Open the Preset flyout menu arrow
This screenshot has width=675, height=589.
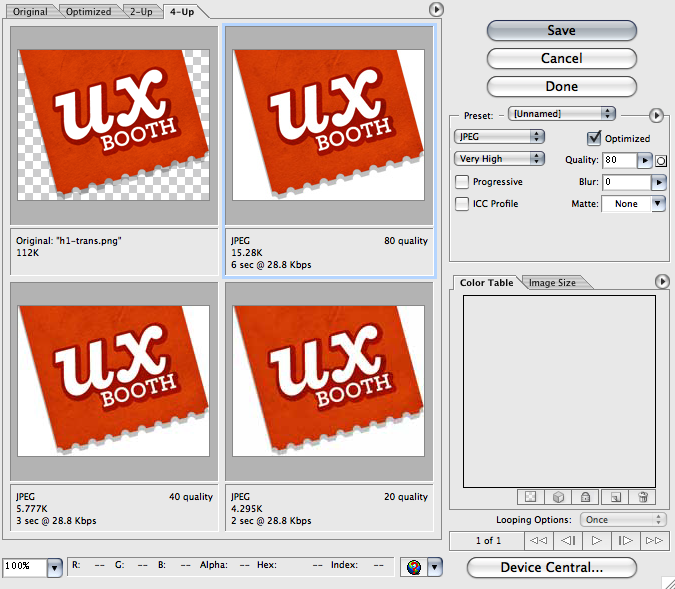tap(656, 115)
